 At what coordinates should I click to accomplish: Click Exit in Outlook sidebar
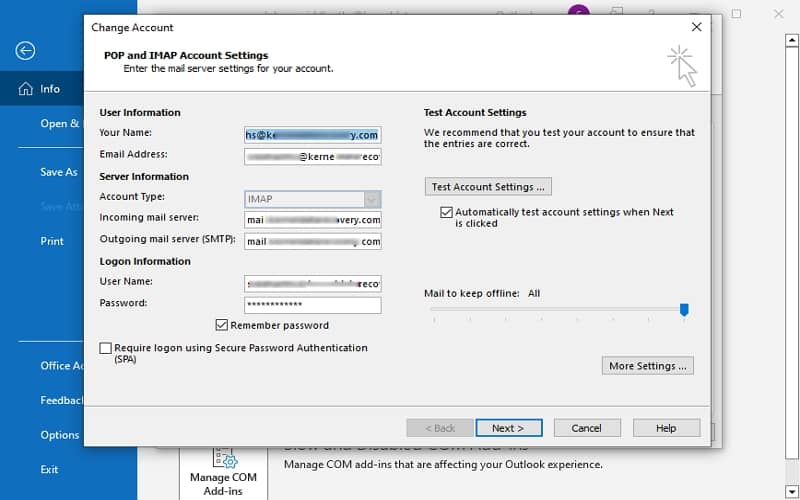tap(49, 469)
